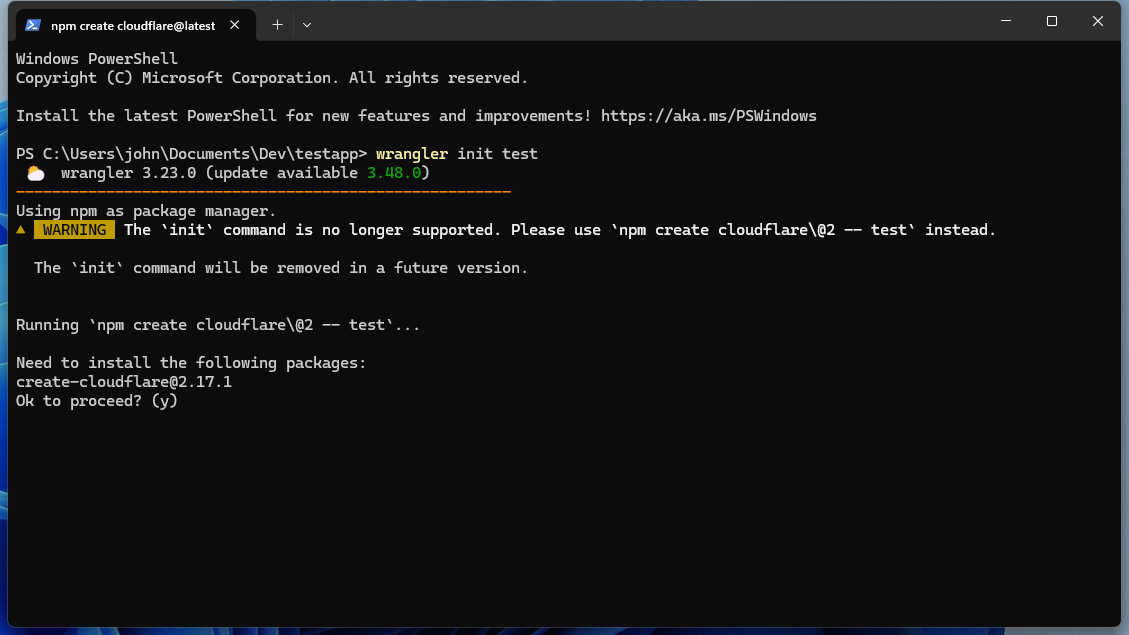Screen dimensions: 1129x635
Task: Click the 'wrangler init test' command text
Action: click(457, 154)
